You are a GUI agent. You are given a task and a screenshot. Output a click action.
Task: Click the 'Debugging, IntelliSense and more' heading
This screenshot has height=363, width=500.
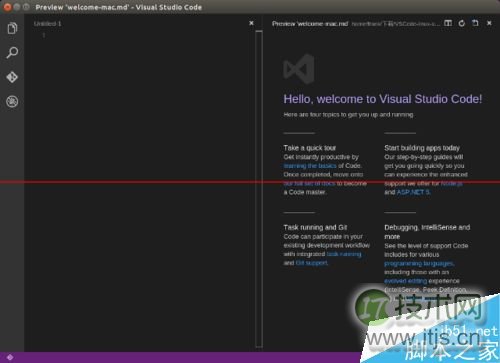pos(427,232)
